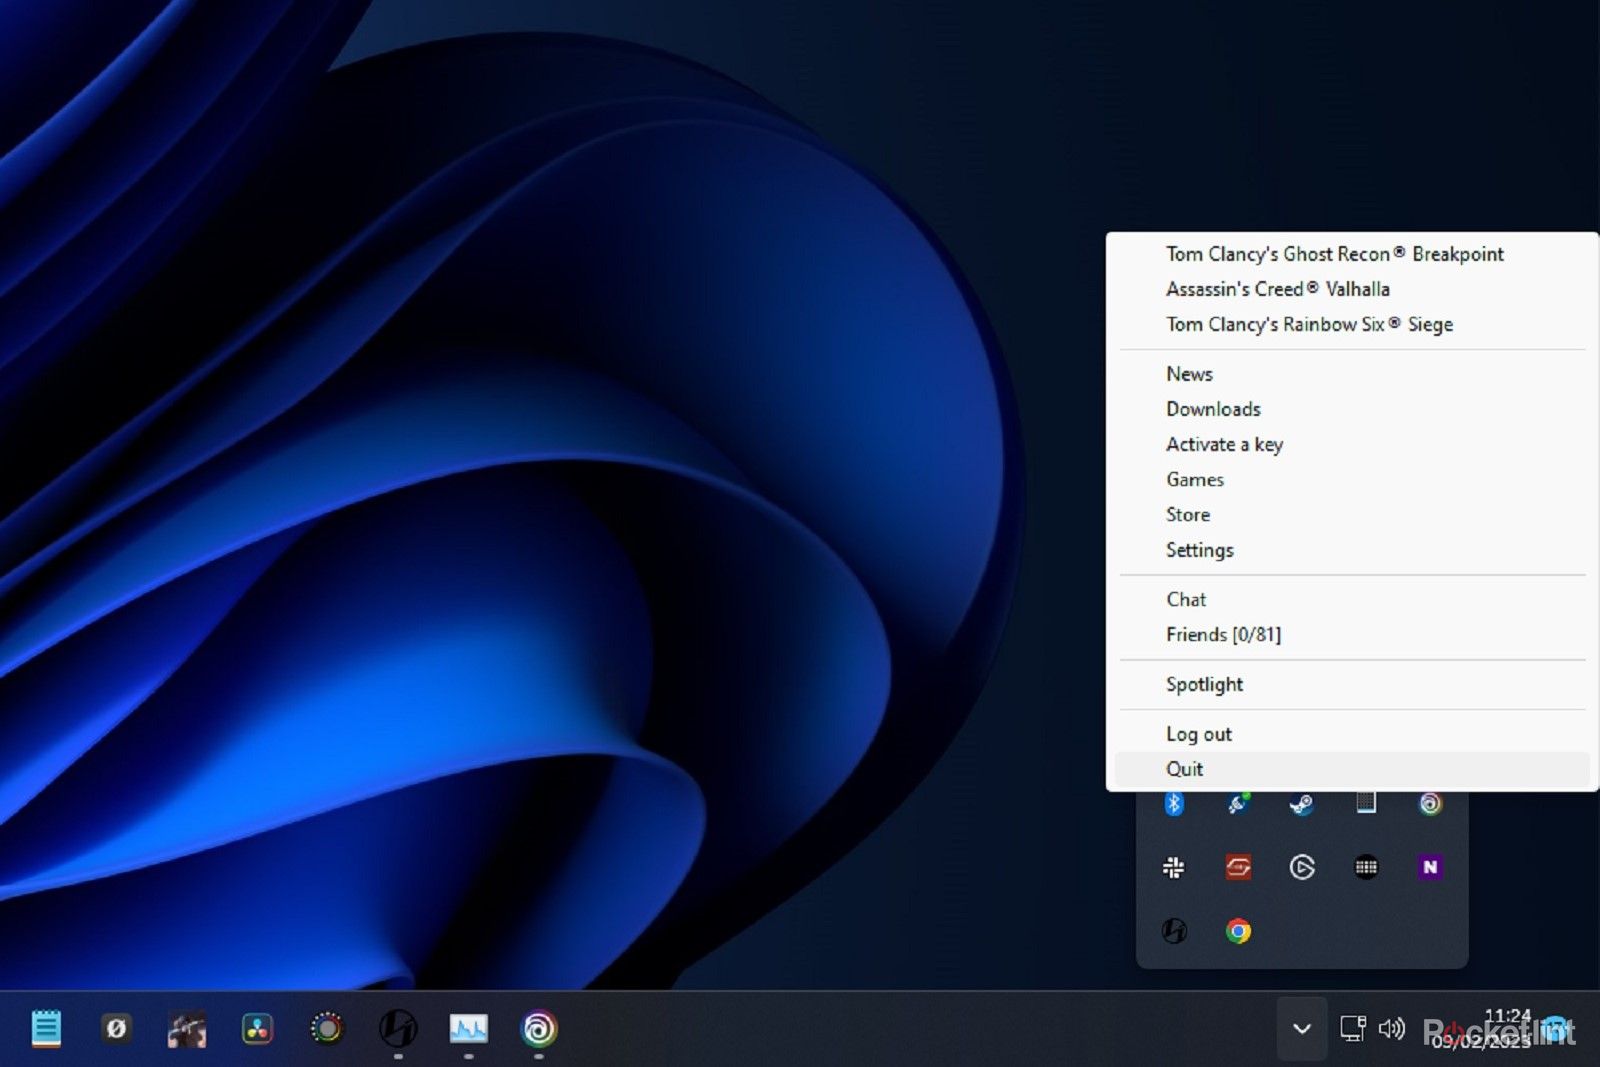Click the satellite tray icon with green dot
Viewport: 1600px width, 1067px height.
[1238, 803]
